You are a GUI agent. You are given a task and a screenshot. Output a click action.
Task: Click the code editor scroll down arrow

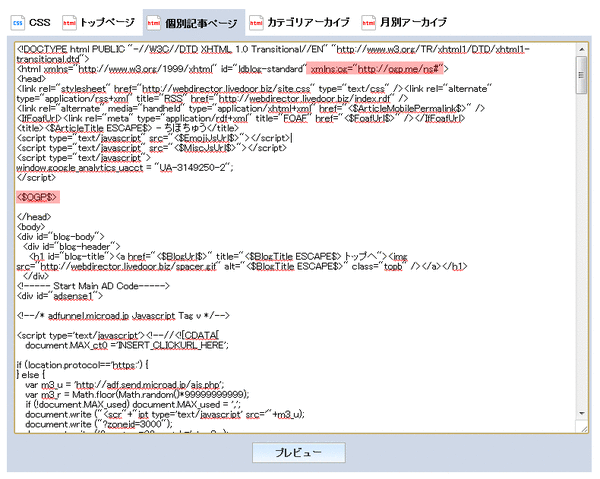pyautogui.click(x=582, y=413)
